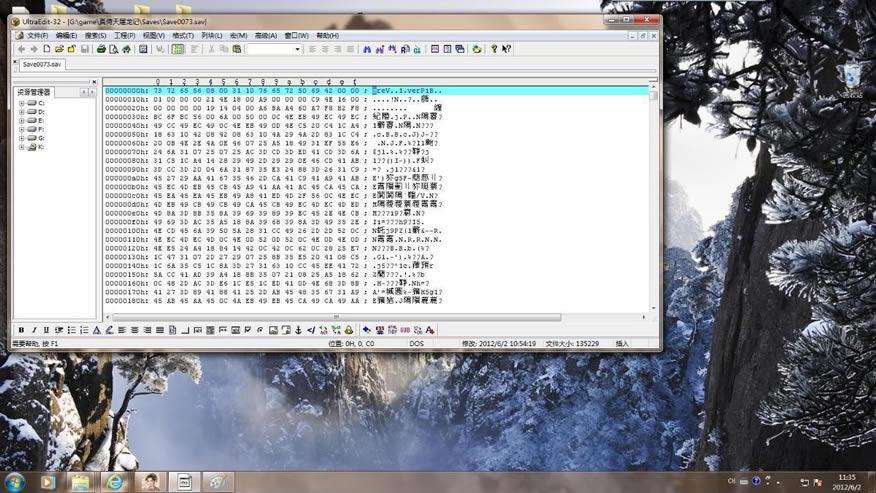Click the context help pointer icon
Viewport: 876px width, 493px height.
506,49
